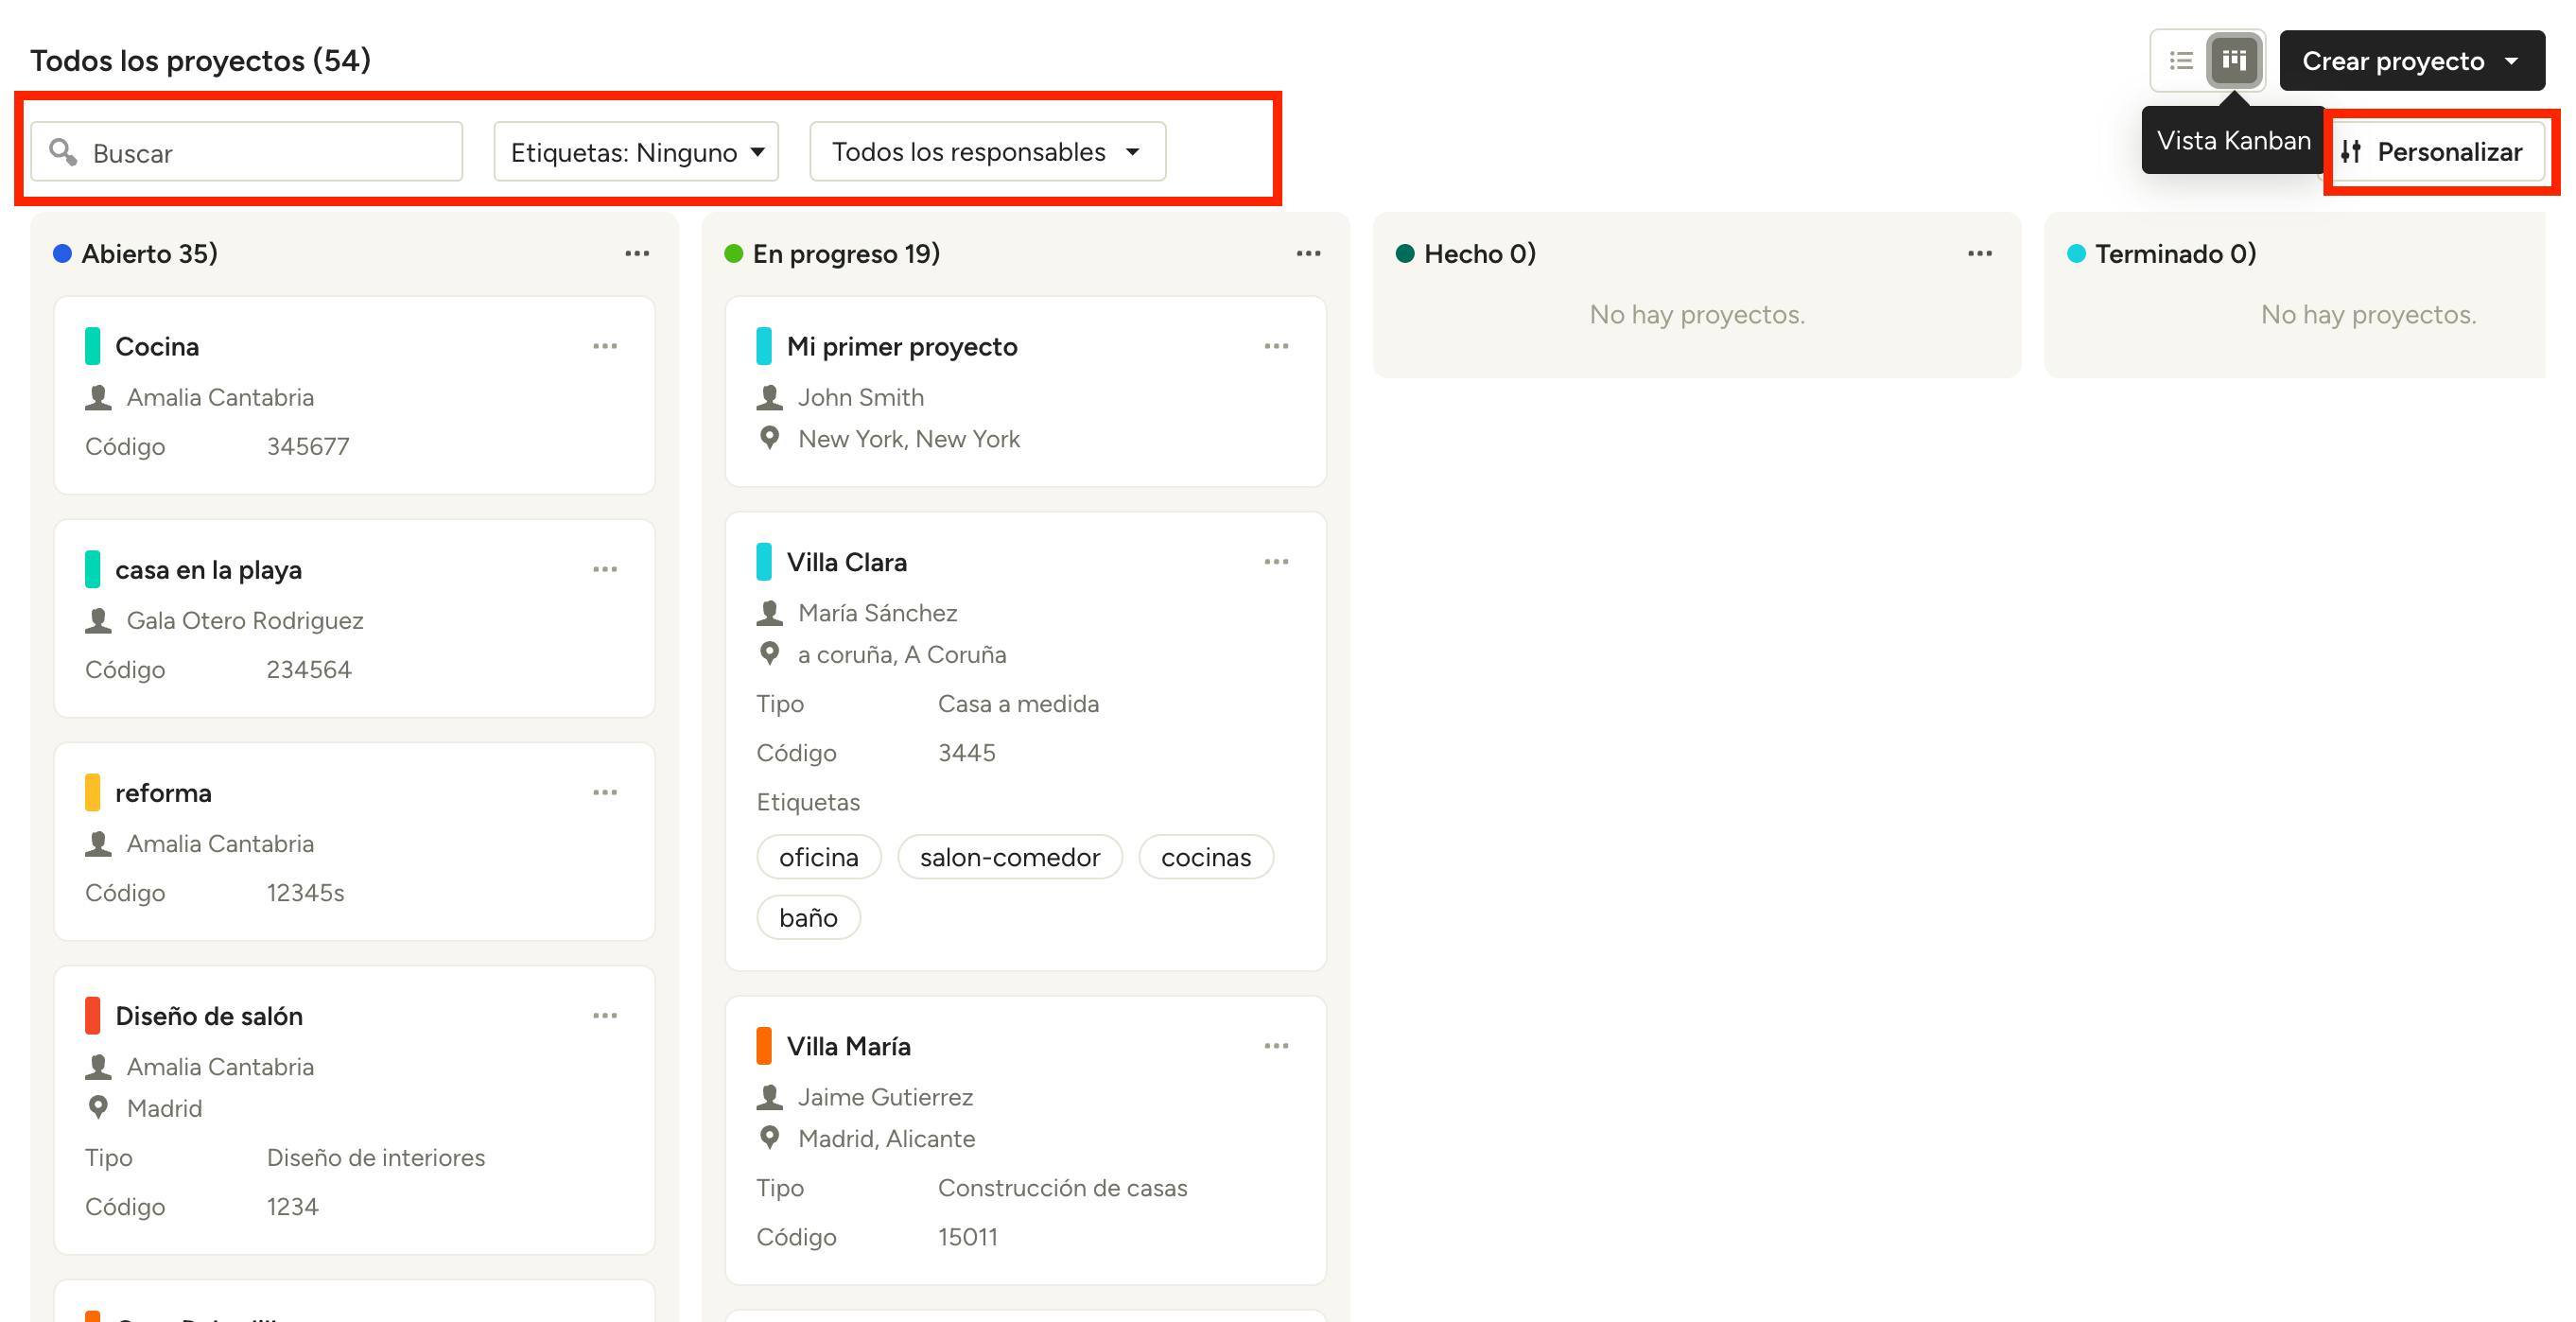Click the salon-comedor tag

pyautogui.click(x=1009, y=857)
